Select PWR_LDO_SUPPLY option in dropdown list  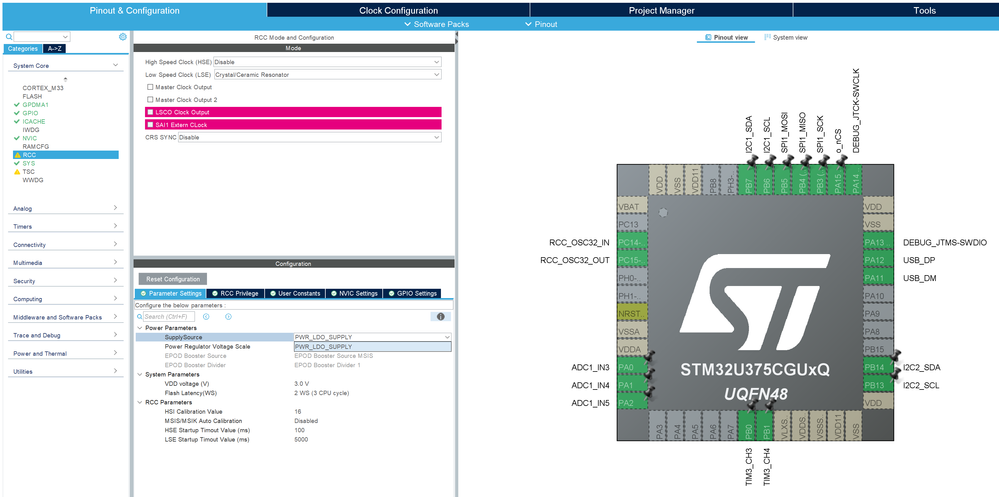[372, 347]
